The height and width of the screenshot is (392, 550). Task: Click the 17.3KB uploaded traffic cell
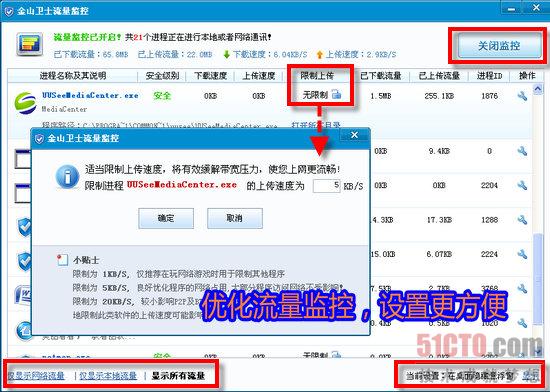pyautogui.click(x=439, y=220)
